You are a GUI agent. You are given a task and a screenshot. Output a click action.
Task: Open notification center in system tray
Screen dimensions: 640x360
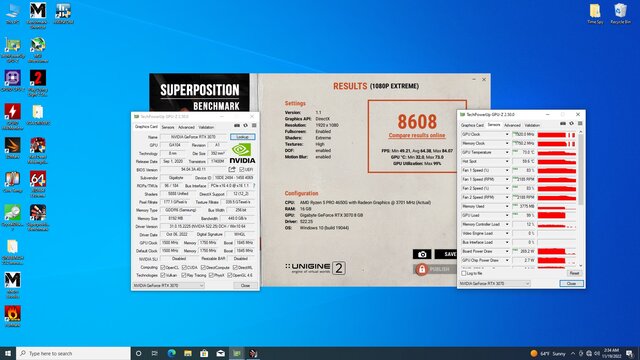629,353
